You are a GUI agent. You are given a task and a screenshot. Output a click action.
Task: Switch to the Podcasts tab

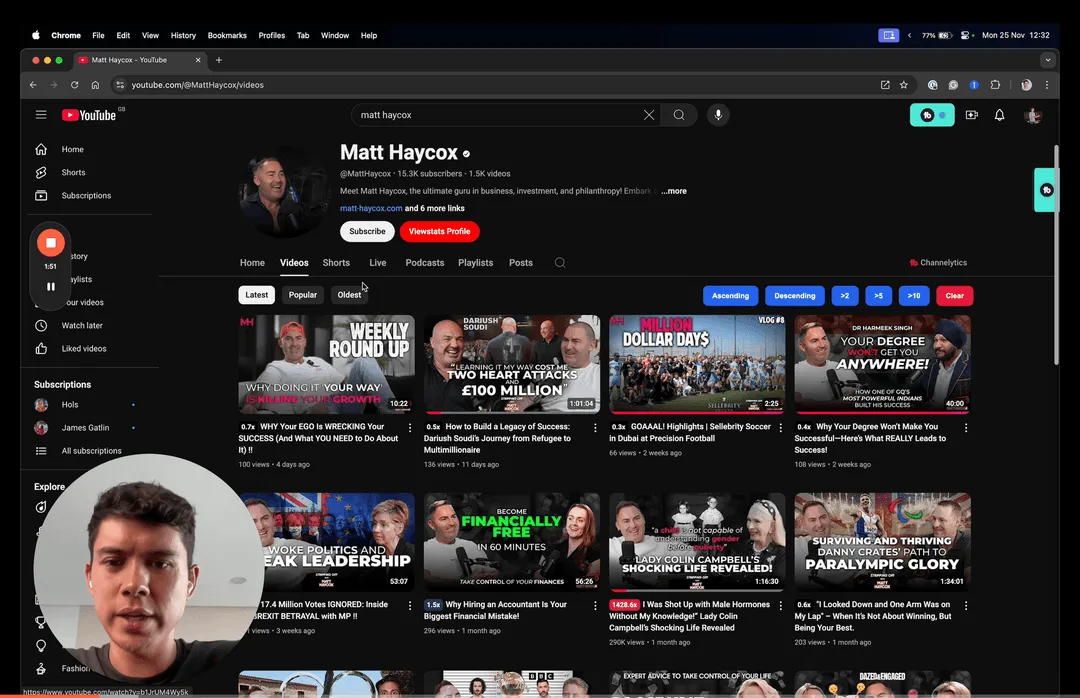pos(424,263)
